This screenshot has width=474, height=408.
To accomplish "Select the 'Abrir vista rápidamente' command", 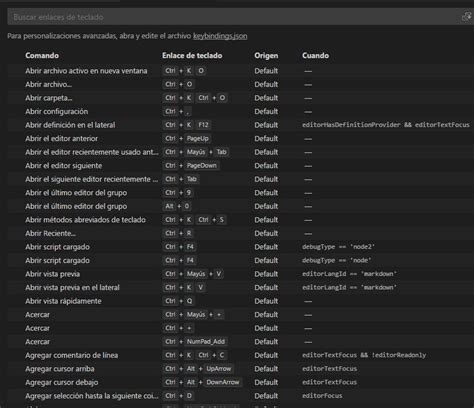I will pos(63,301).
